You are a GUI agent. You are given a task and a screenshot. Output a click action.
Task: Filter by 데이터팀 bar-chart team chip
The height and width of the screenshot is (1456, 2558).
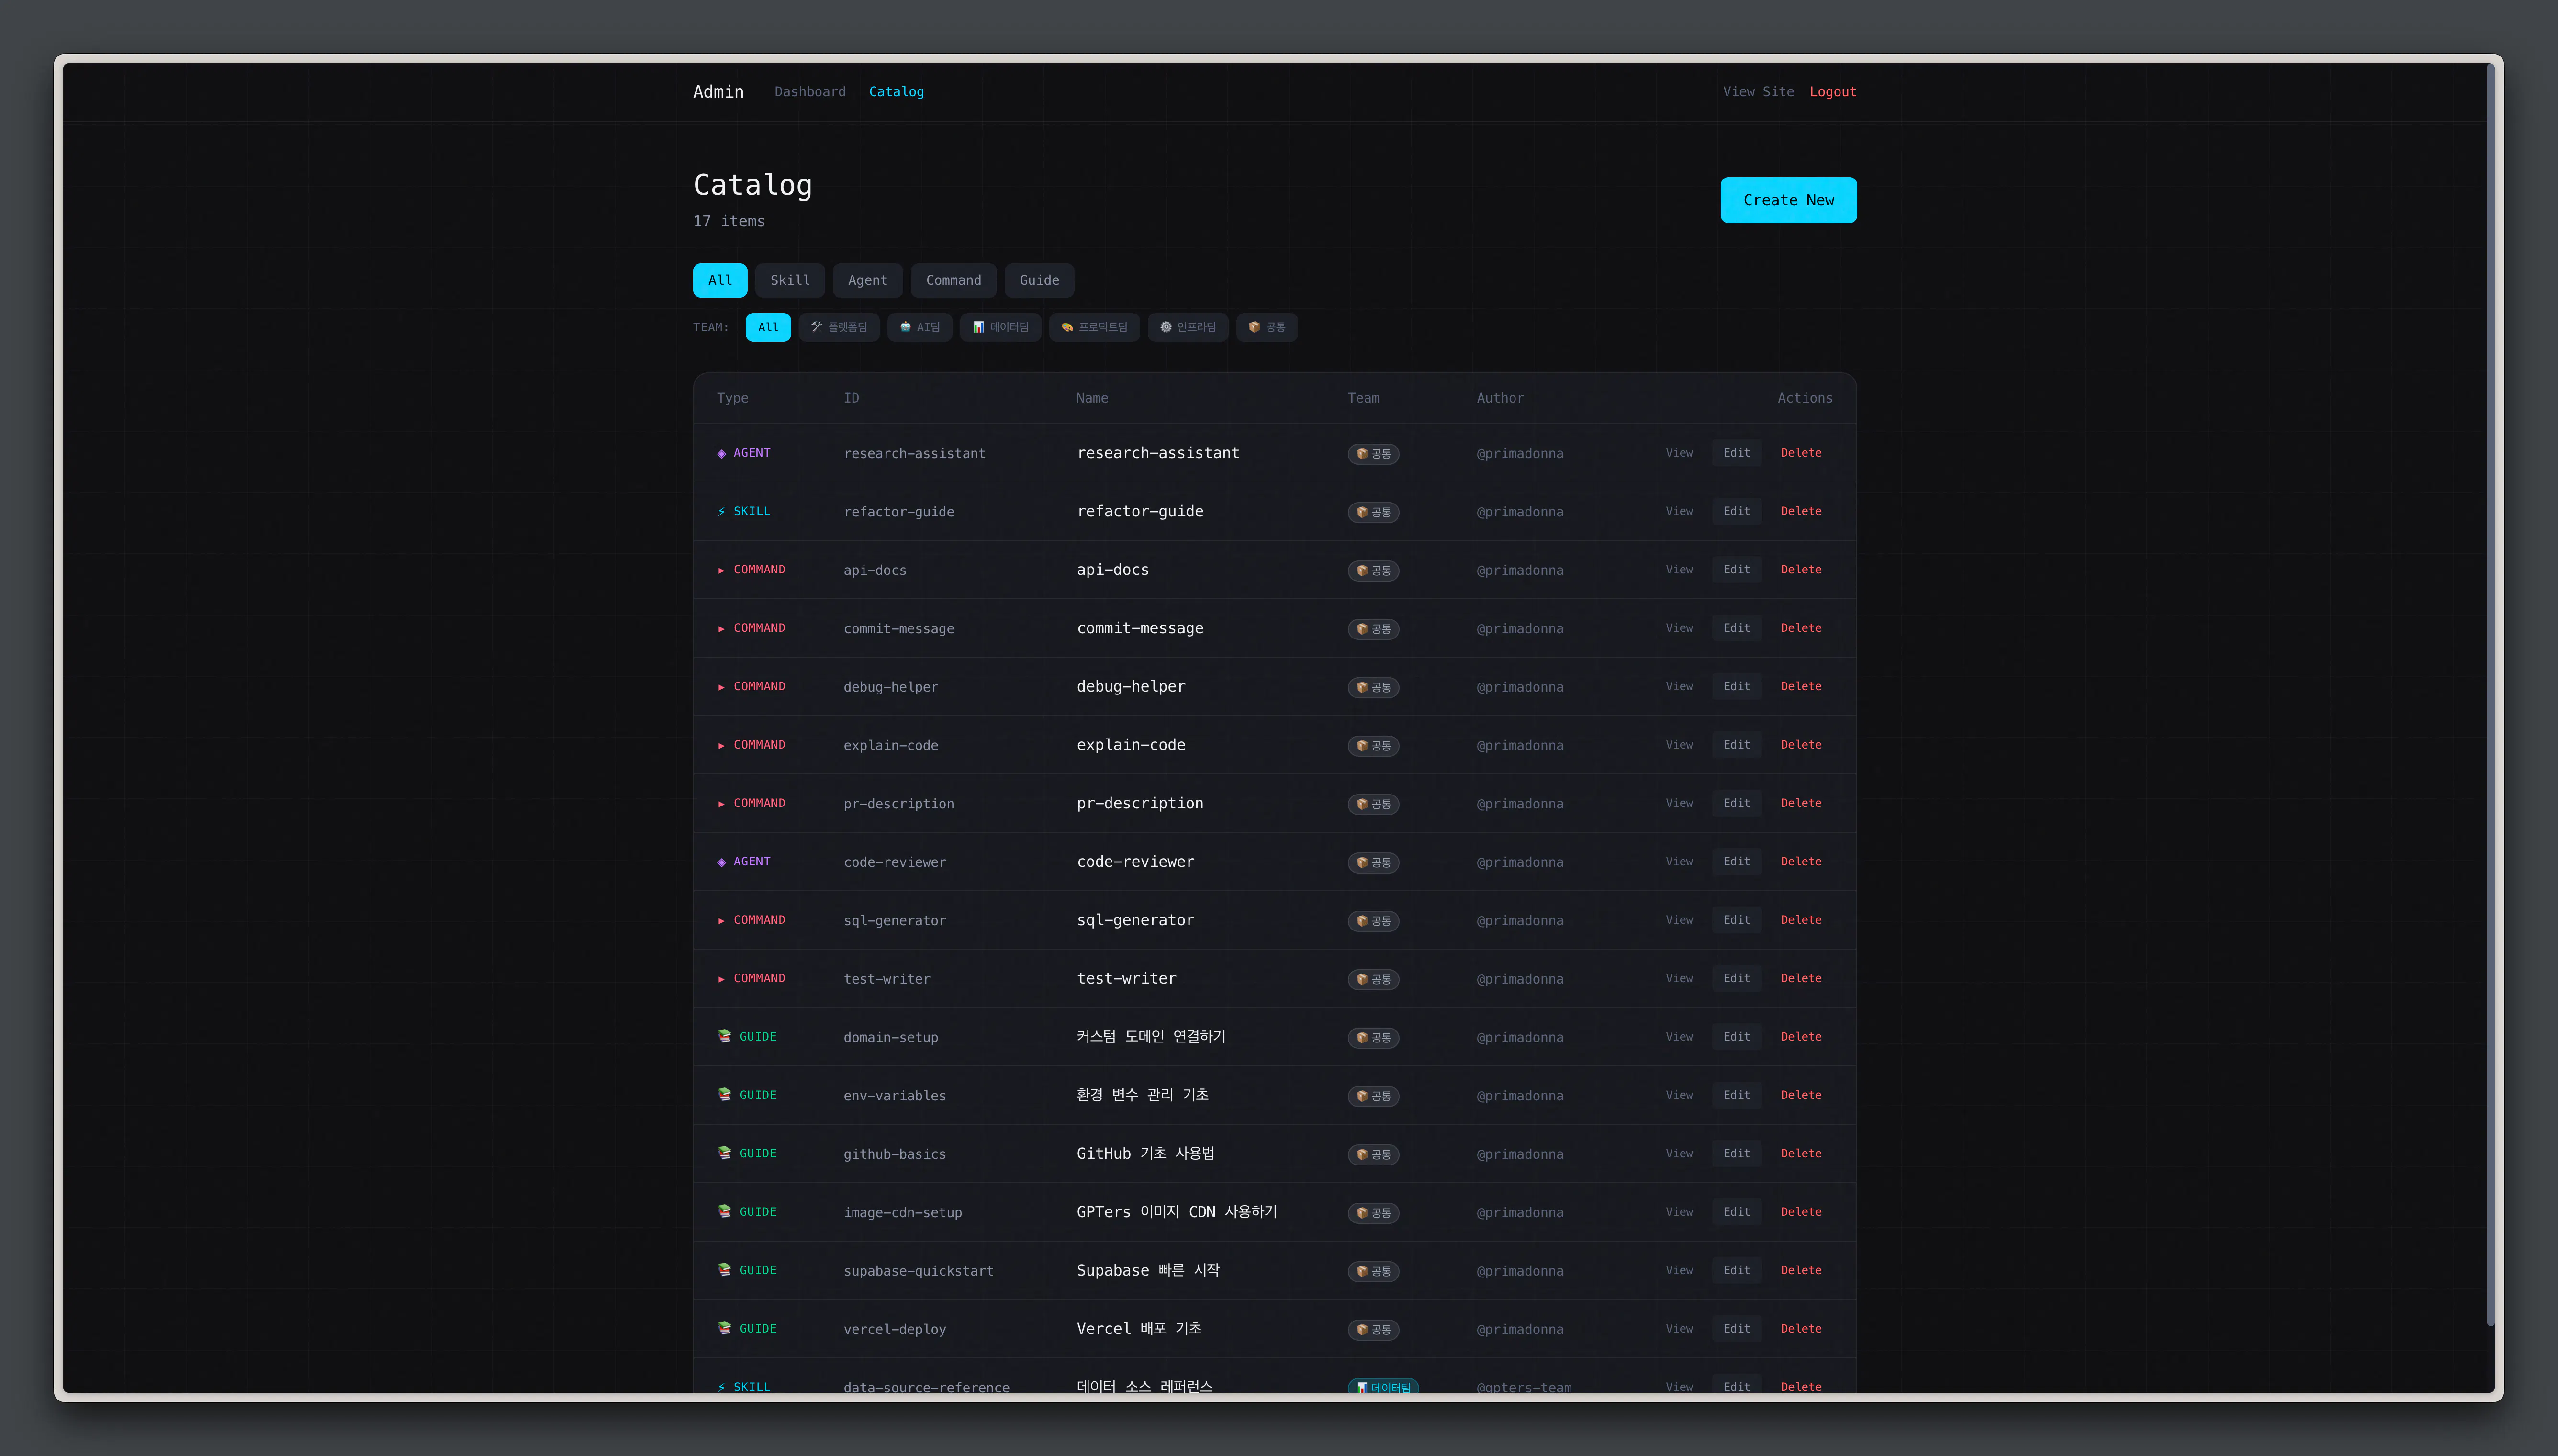pos(1000,327)
